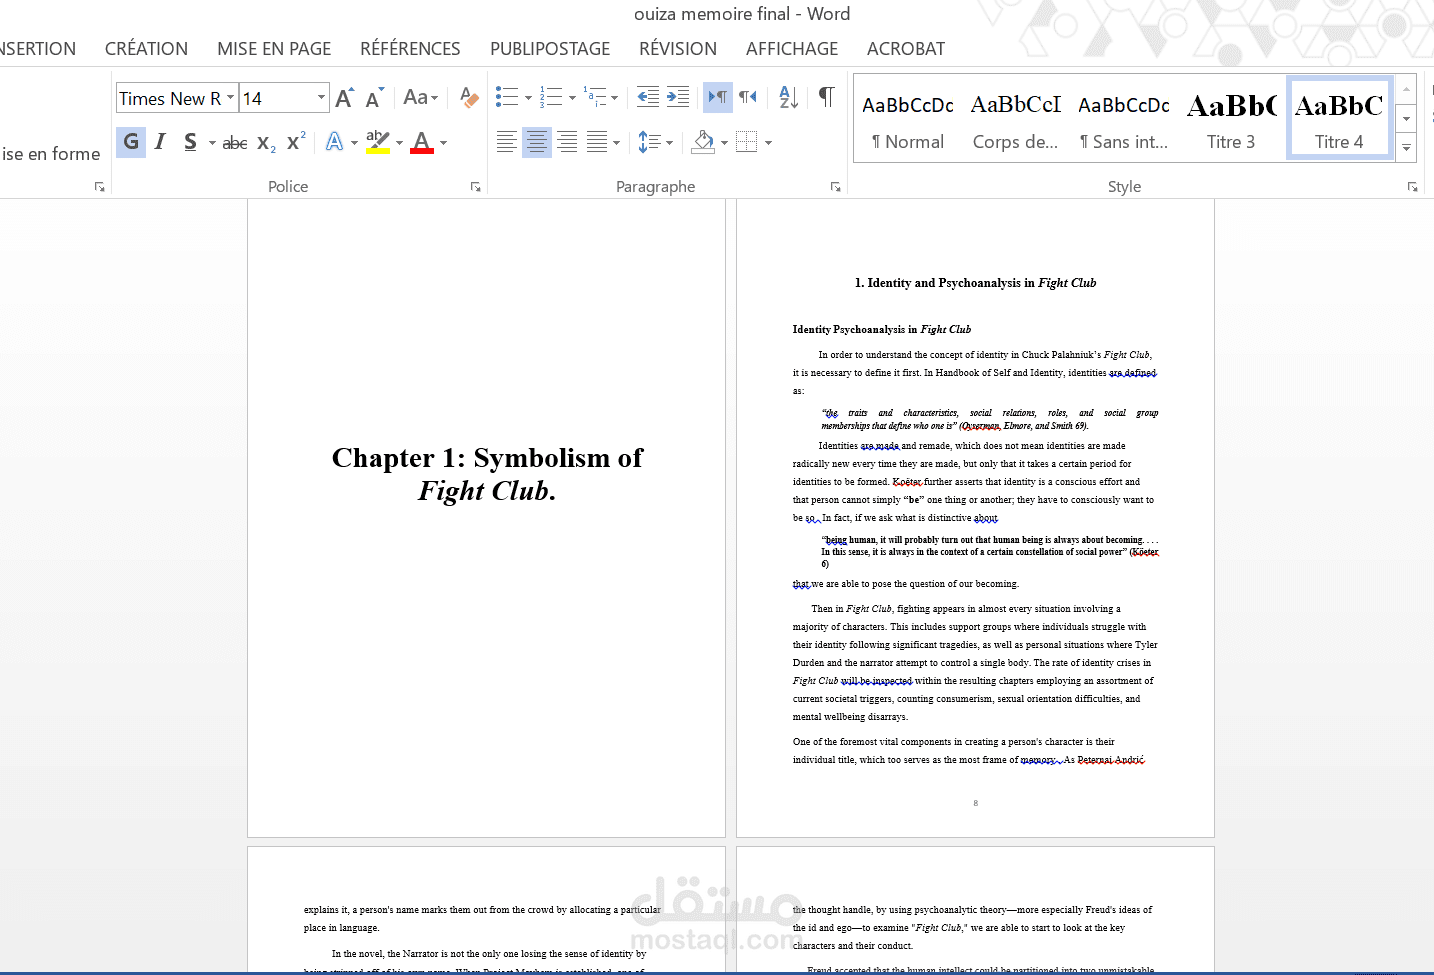This screenshot has width=1434, height=975.
Task: Clear all formatting with the eraser icon
Action: coord(469,97)
